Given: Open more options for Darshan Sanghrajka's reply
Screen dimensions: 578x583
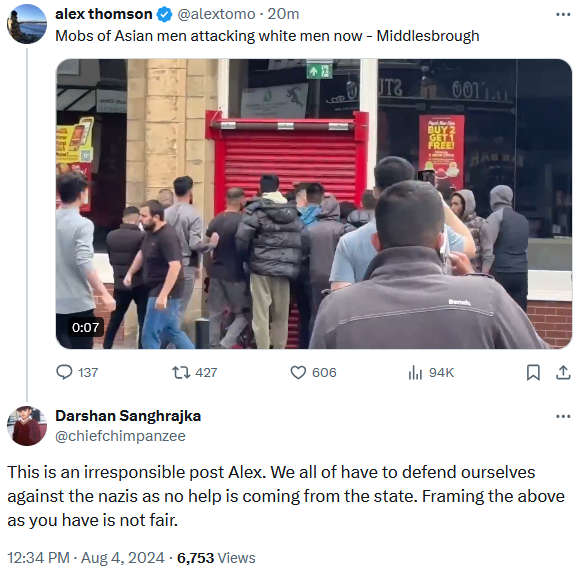Looking at the screenshot, I should tap(563, 416).
